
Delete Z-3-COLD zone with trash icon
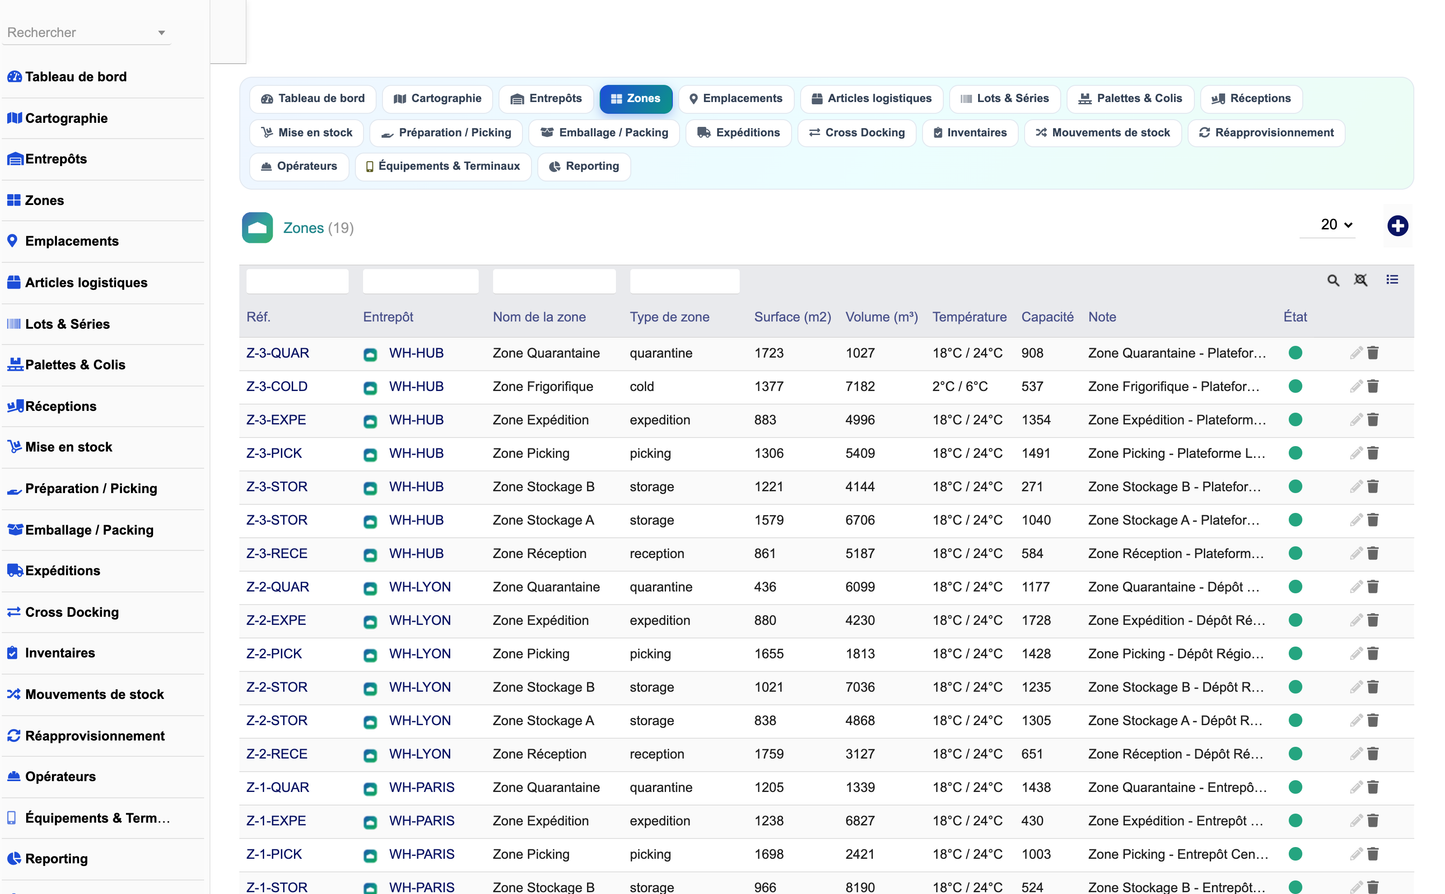coord(1373,386)
